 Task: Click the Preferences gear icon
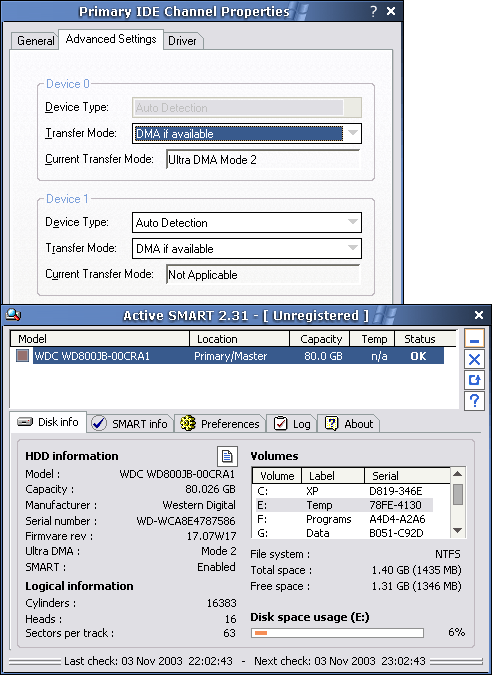(x=188, y=424)
